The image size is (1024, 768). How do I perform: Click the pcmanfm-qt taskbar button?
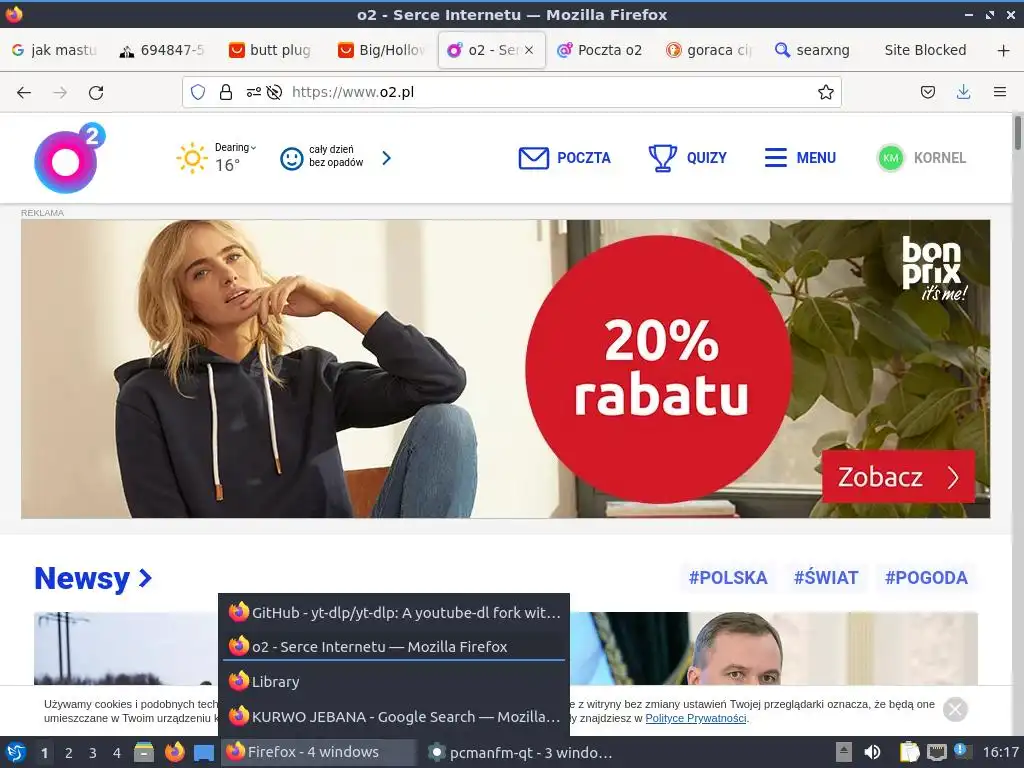point(520,752)
